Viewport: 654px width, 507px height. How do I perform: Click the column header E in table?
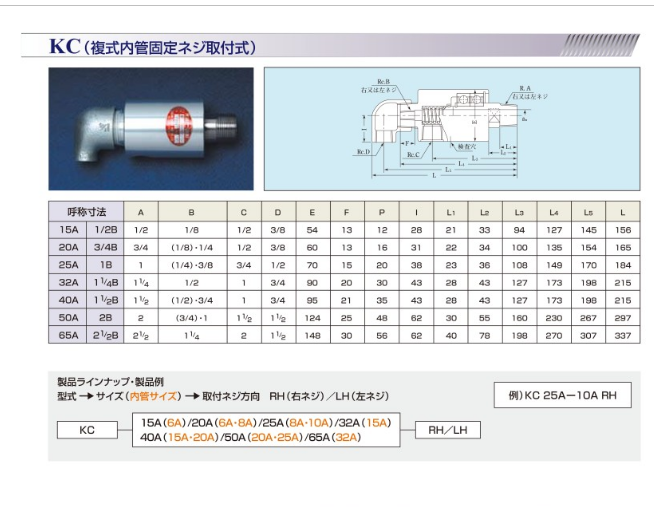tap(312, 212)
